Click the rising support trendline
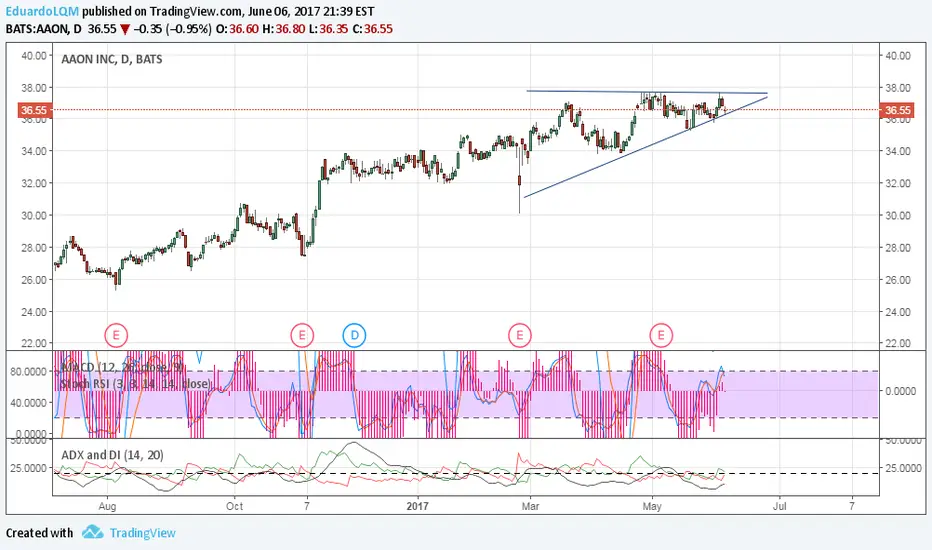This screenshot has height=550, width=932. [x=646, y=146]
